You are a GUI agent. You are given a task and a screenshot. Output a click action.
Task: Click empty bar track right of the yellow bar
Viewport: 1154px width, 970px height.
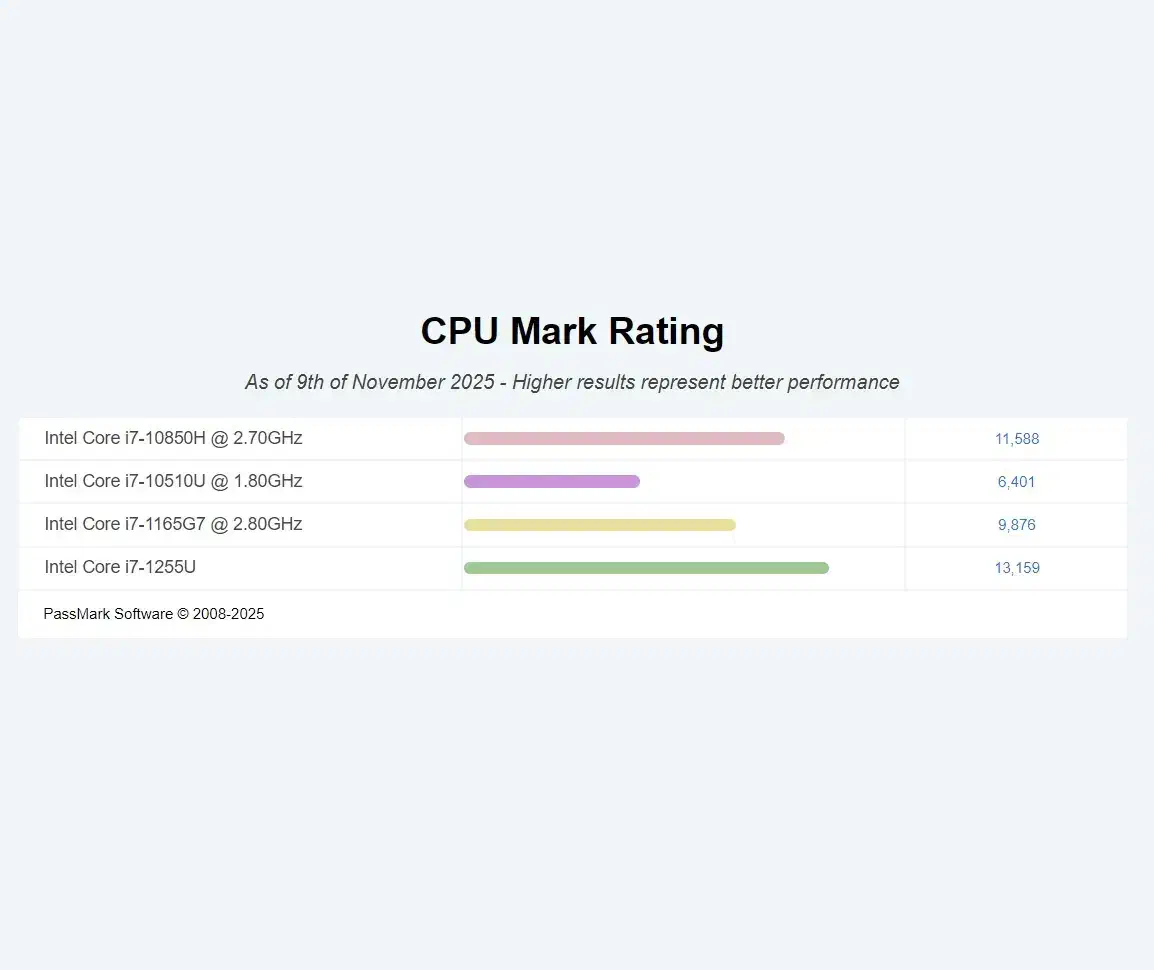click(x=820, y=525)
